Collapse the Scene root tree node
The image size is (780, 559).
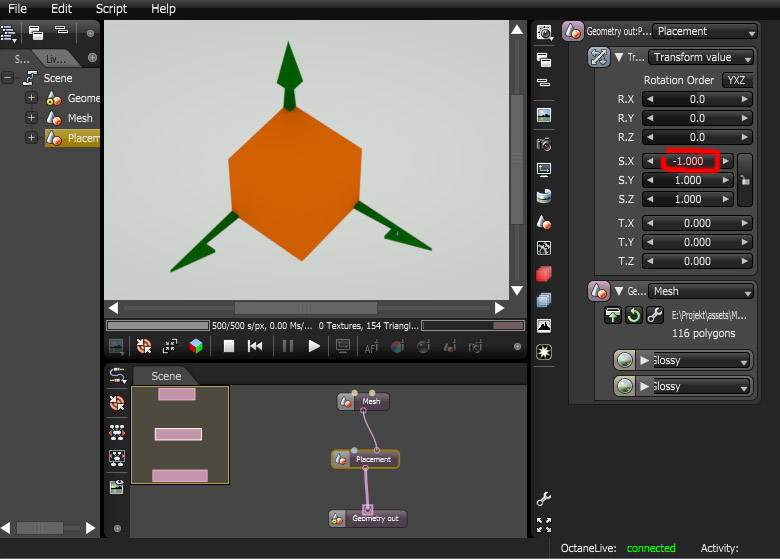pos(8,78)
